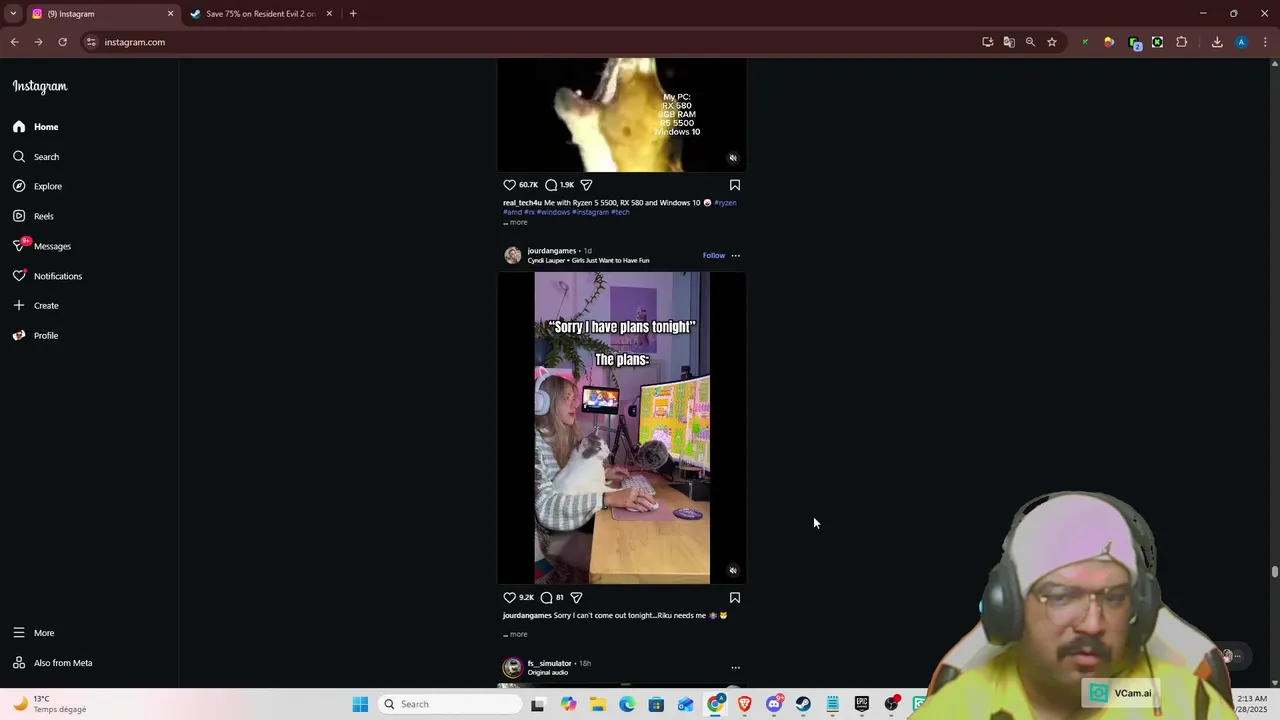This screenshot has height=720, width=1280.
Task: Translate this page icon
Action: pyautogui.click(x=1009, y=42)
